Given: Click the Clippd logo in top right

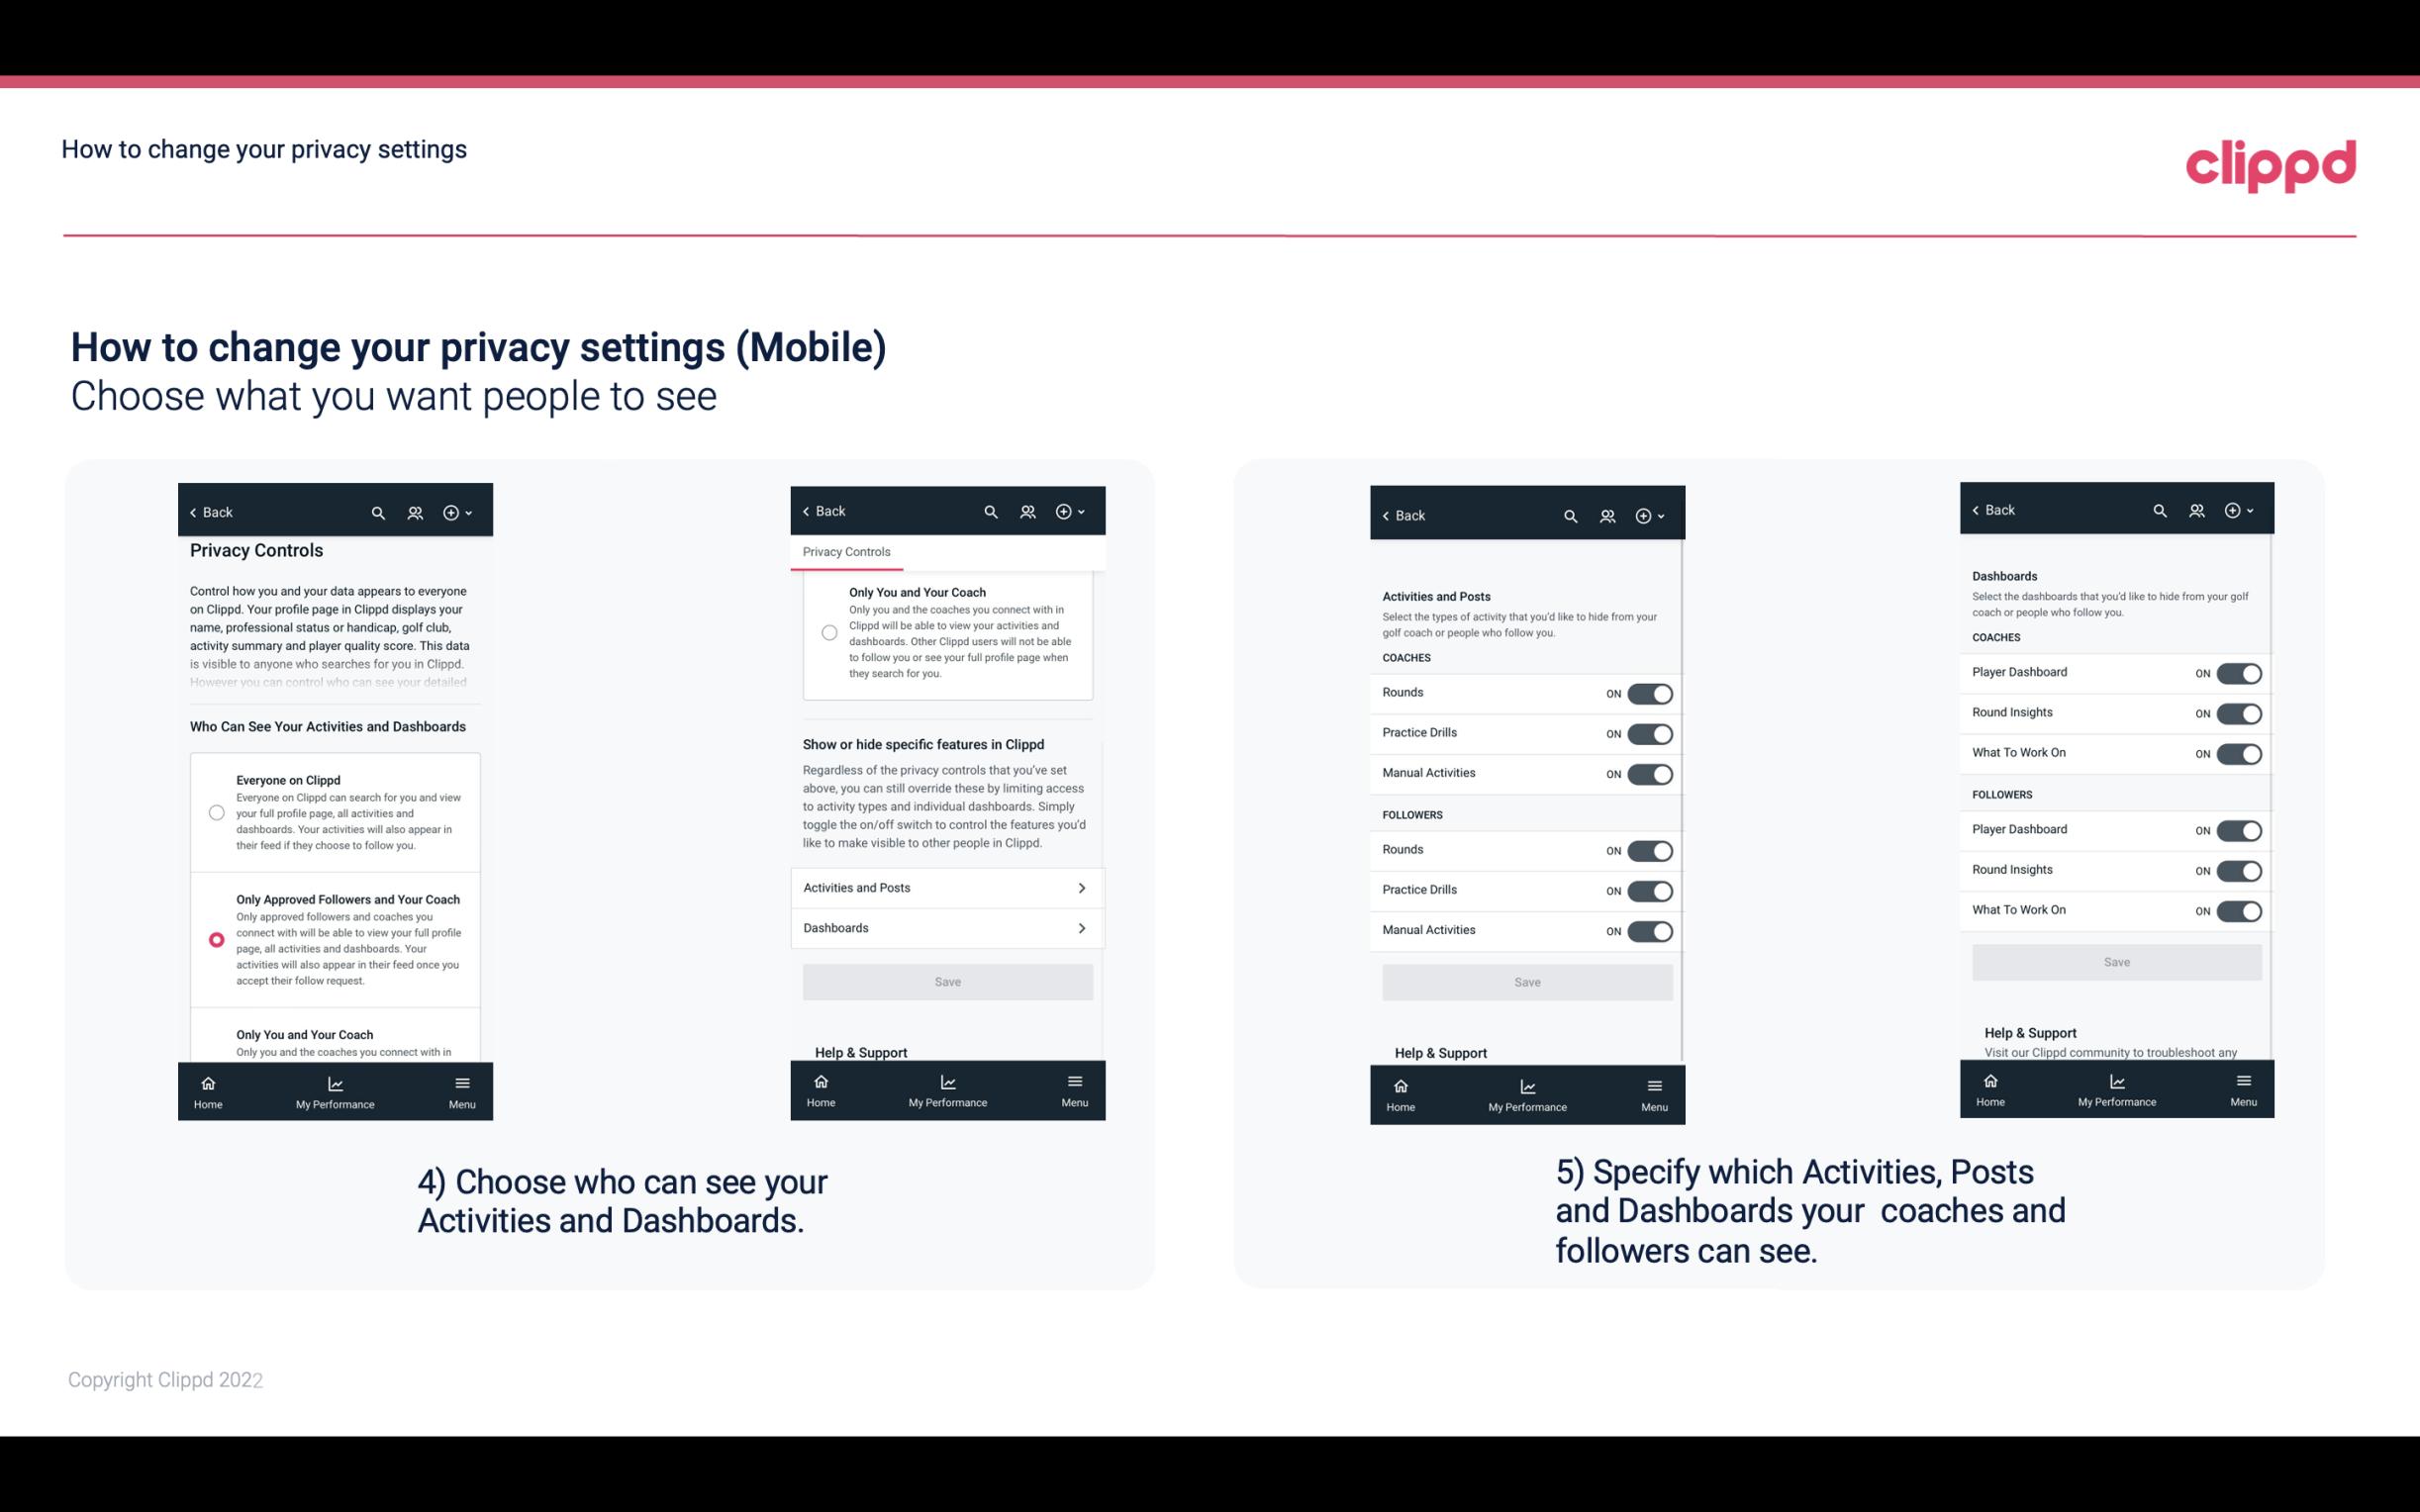Looking at the screenshot, I should tap(2271, 160).
